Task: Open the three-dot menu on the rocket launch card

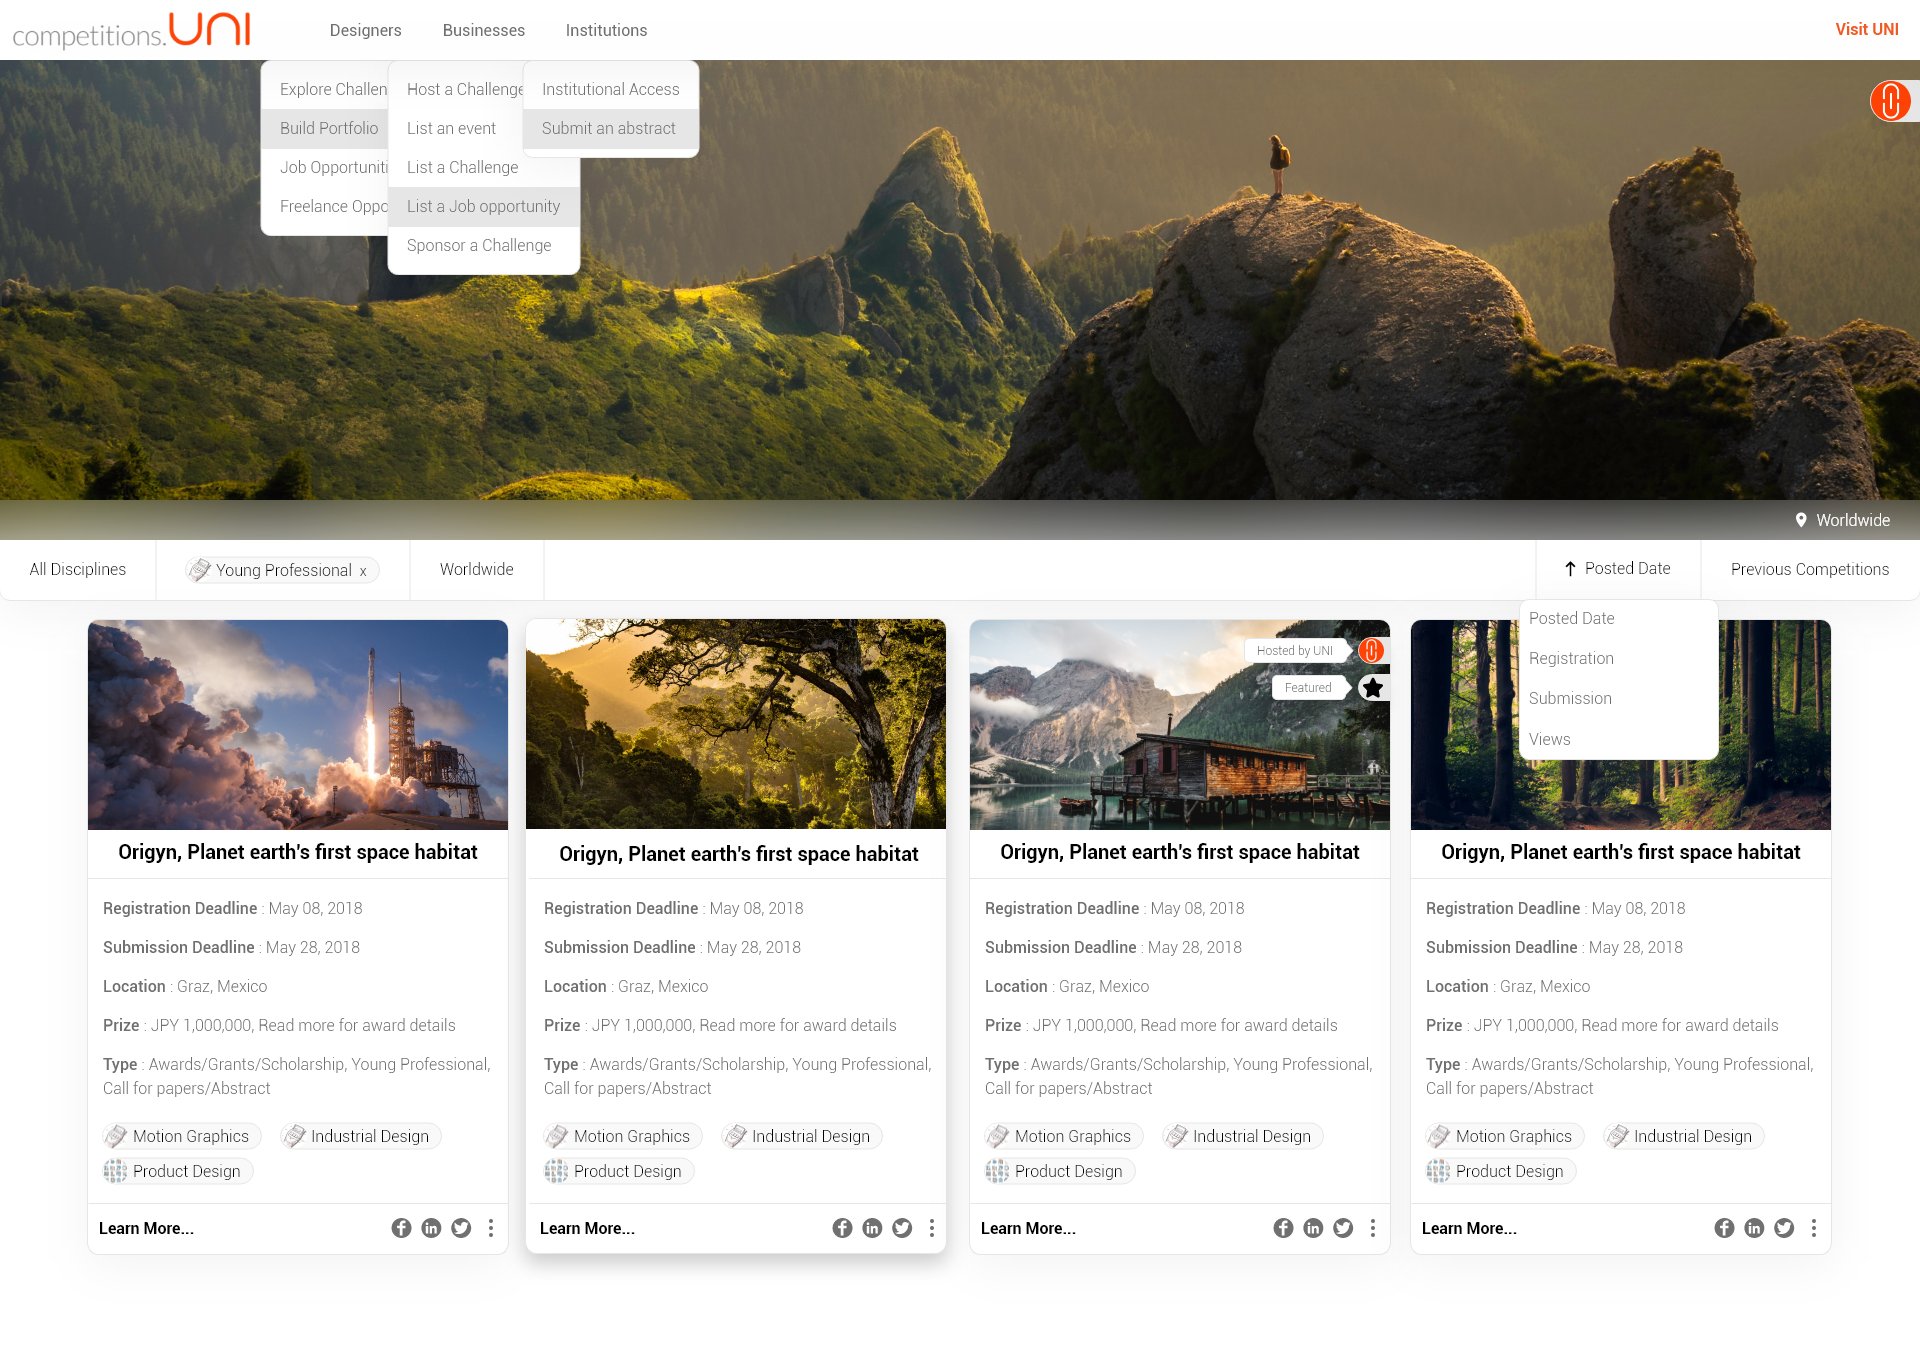Action: click(491, 1228)
